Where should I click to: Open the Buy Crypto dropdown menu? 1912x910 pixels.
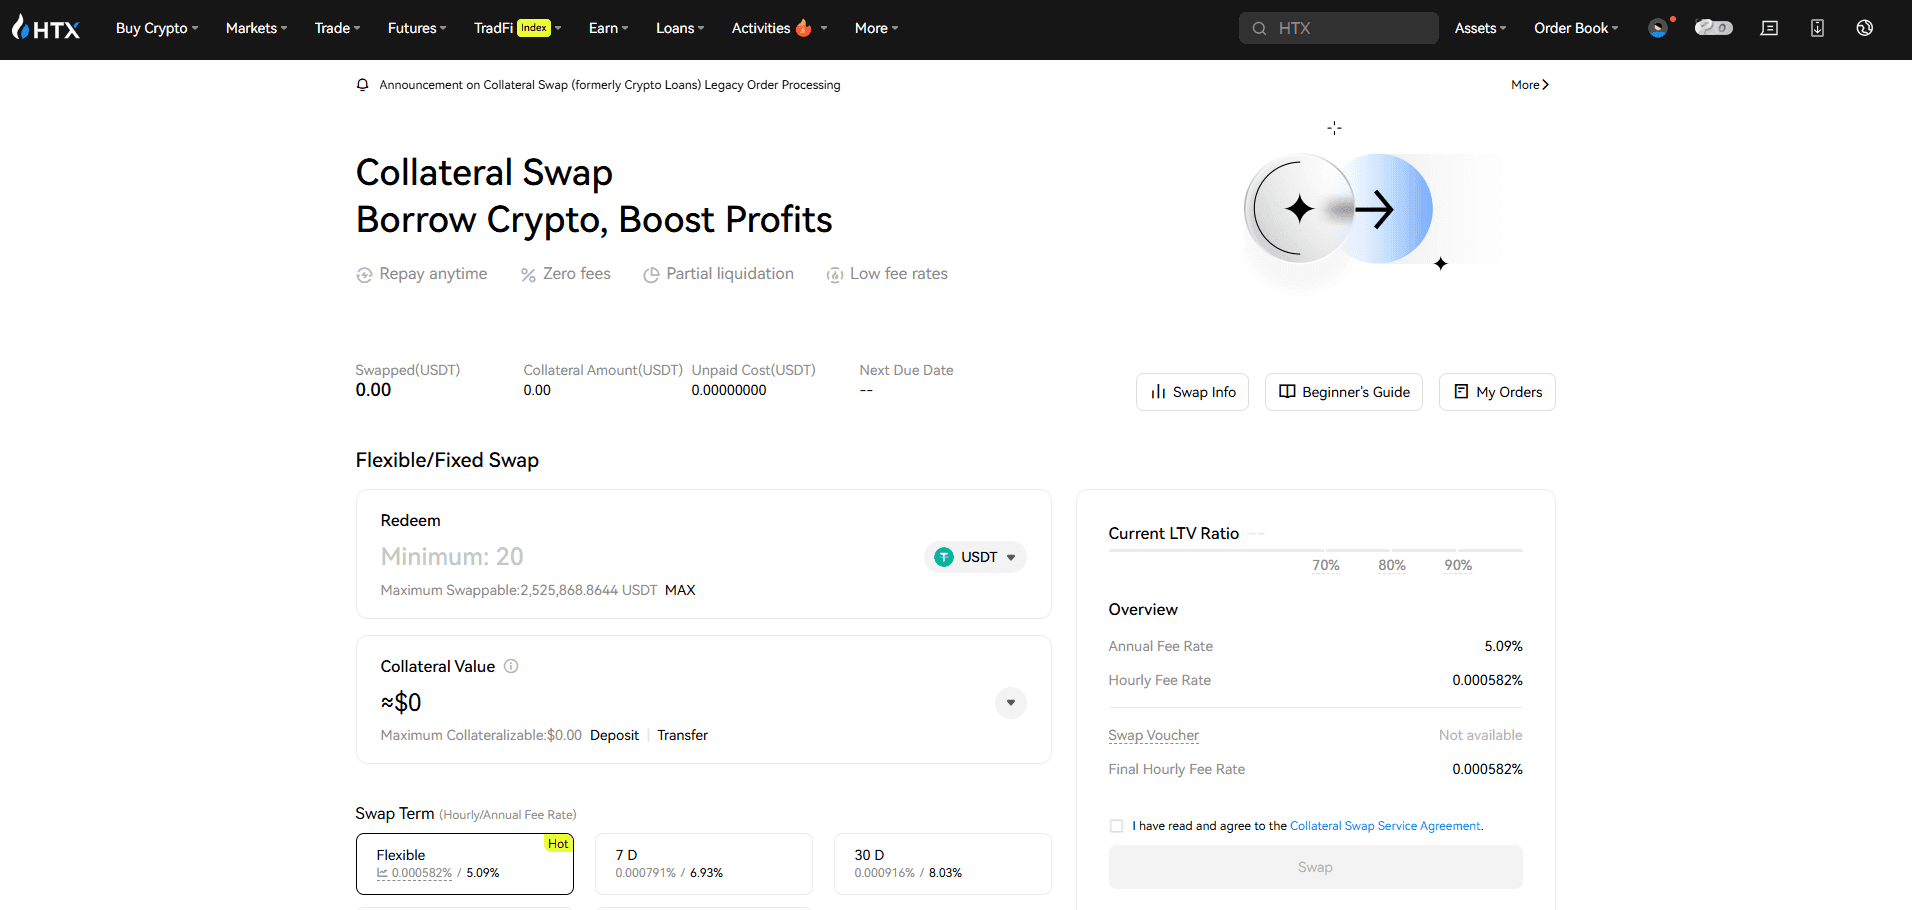(157, 28)
